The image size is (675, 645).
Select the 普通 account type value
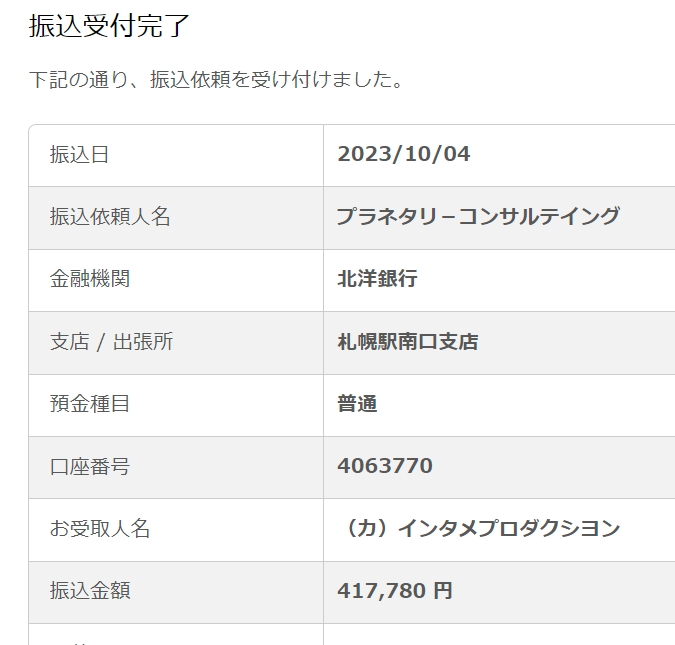357,404
